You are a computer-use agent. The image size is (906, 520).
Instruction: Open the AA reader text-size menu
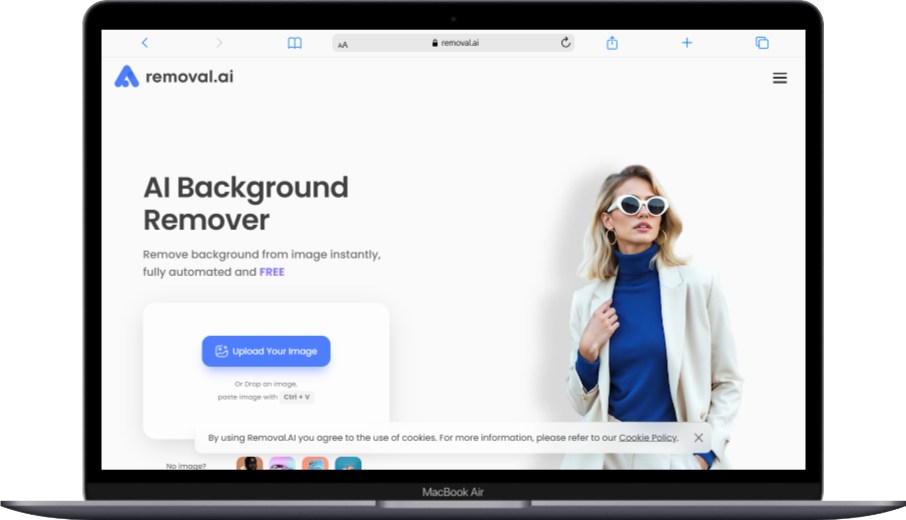pos(343,44)
